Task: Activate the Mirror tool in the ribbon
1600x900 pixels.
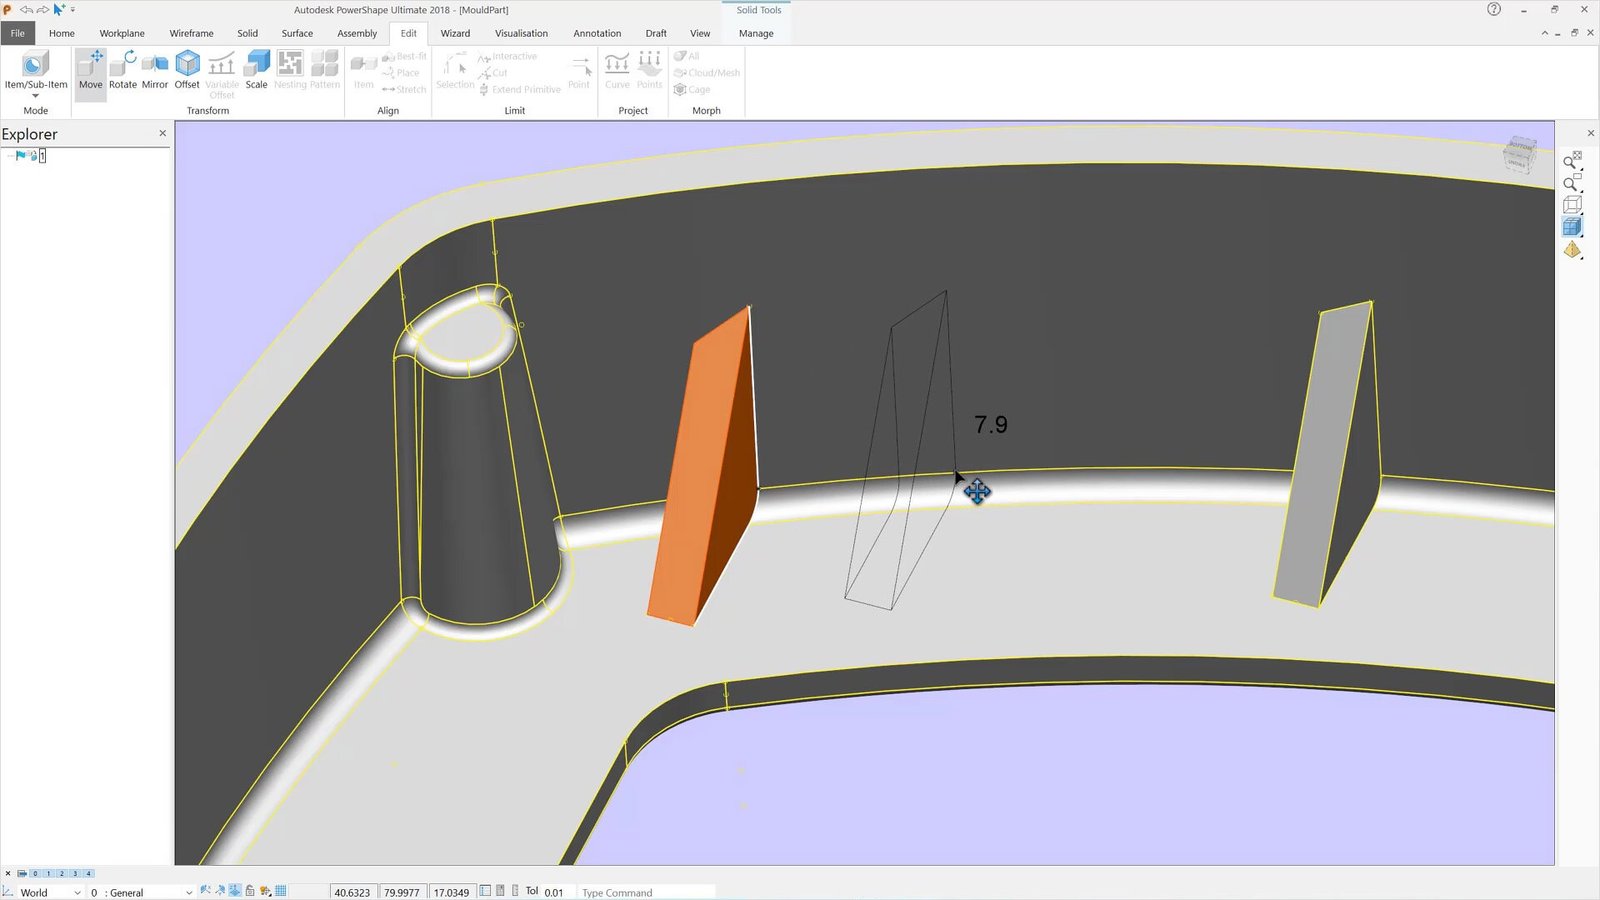Action: click(x=155, y=70)
